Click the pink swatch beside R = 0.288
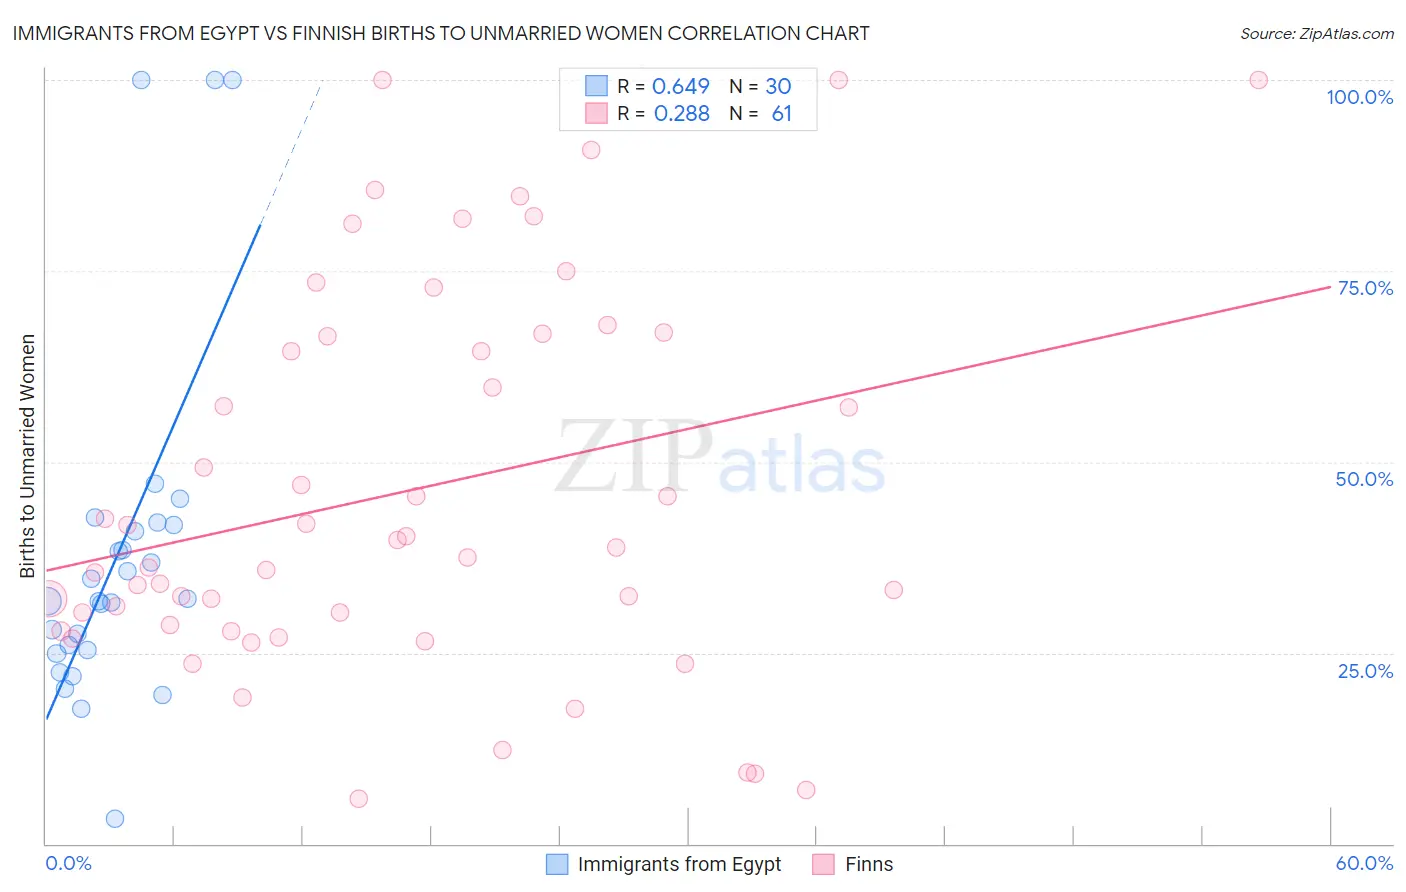This screenshot has height=892, width=1406. pyautogui.click(x=596, y=113)
